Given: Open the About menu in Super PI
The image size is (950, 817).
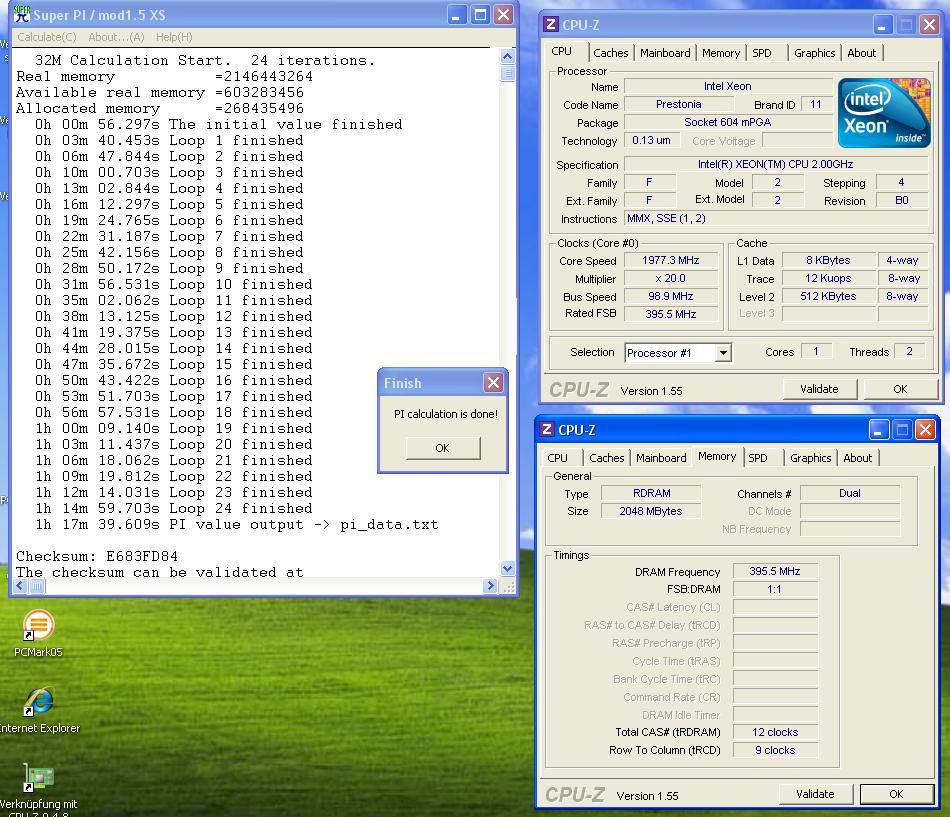Looking at the screenshot, I should 116,37.
